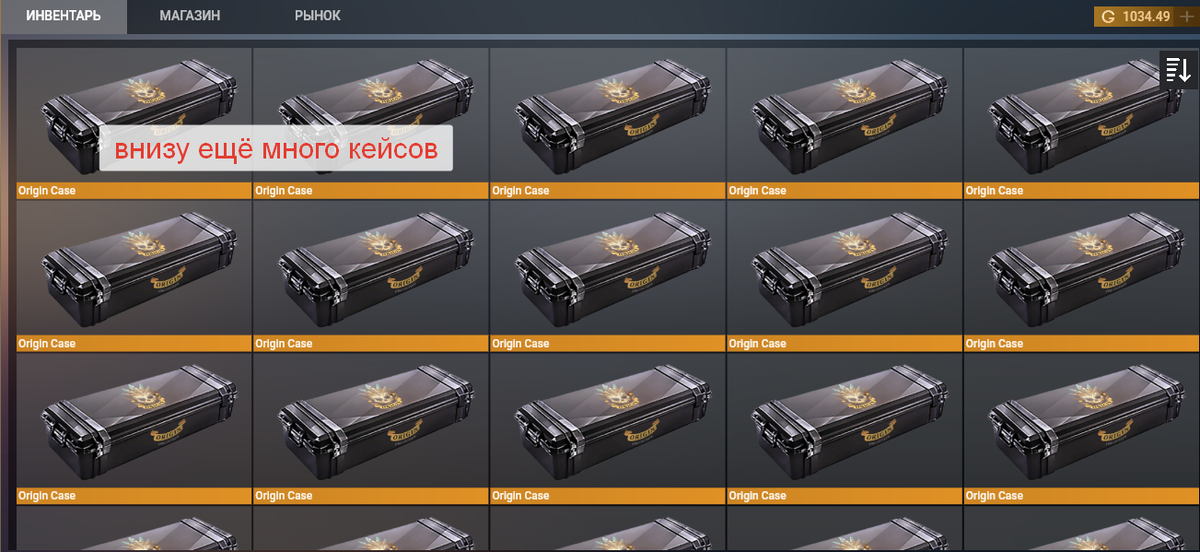
Task: Select middle Origin Case in third row
Action: 607,429
